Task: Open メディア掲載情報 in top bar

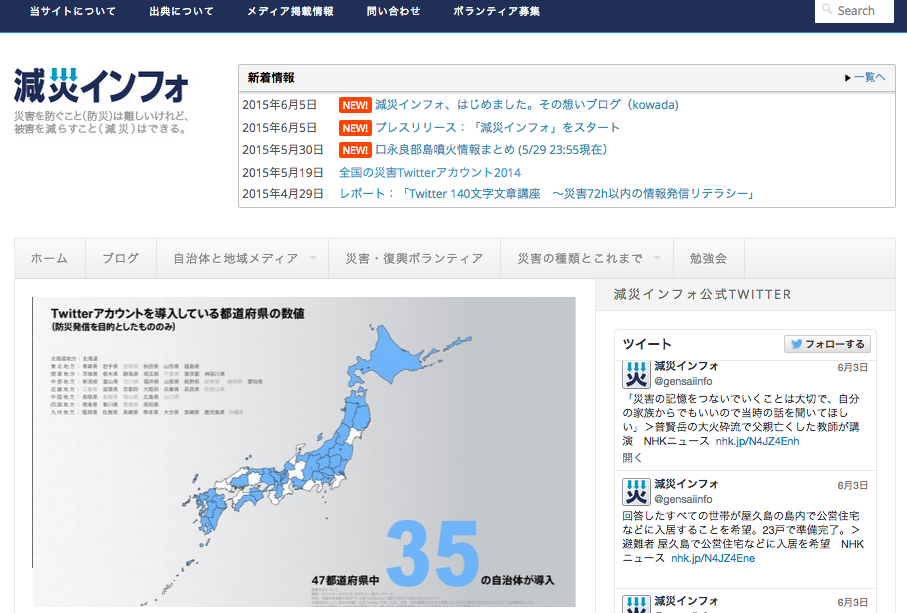Action: (x=290, y=11)
